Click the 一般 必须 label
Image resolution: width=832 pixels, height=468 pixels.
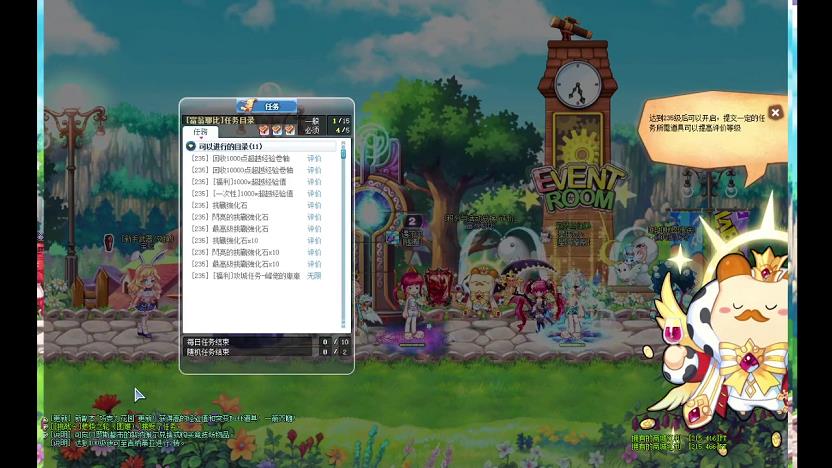312,125
